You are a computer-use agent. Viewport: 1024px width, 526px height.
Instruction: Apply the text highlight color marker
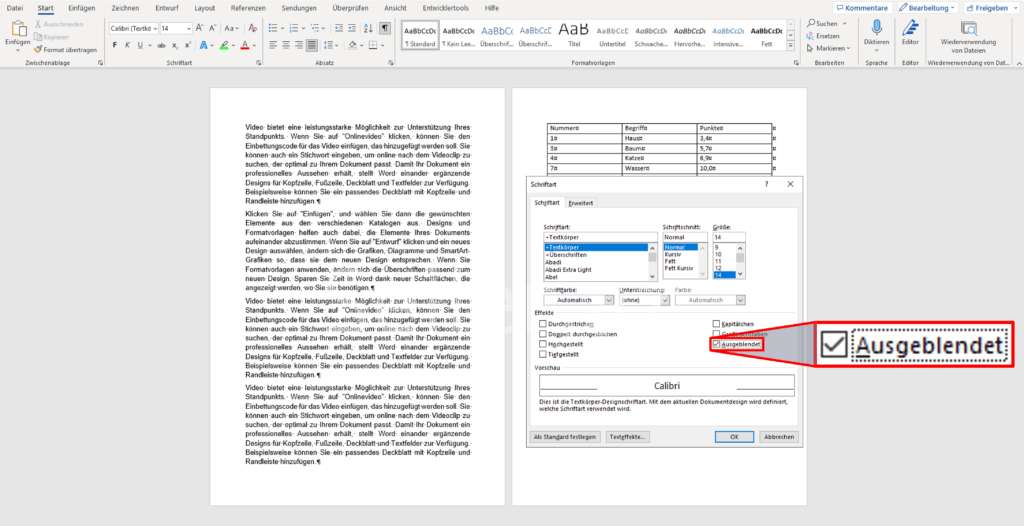pyautogui.click(x=224, y=45)
